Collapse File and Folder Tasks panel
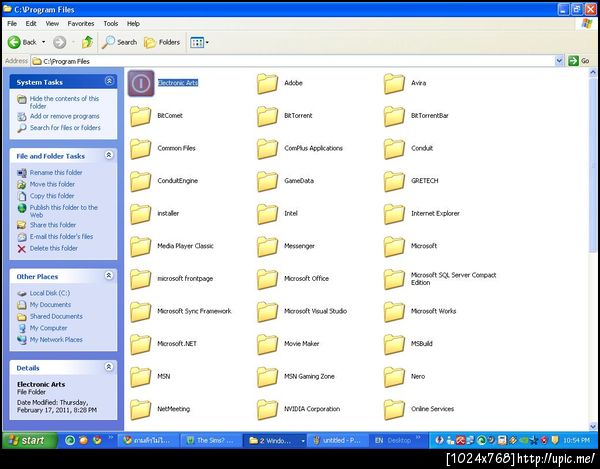The image size is (600, 469). tap(109, 155)
